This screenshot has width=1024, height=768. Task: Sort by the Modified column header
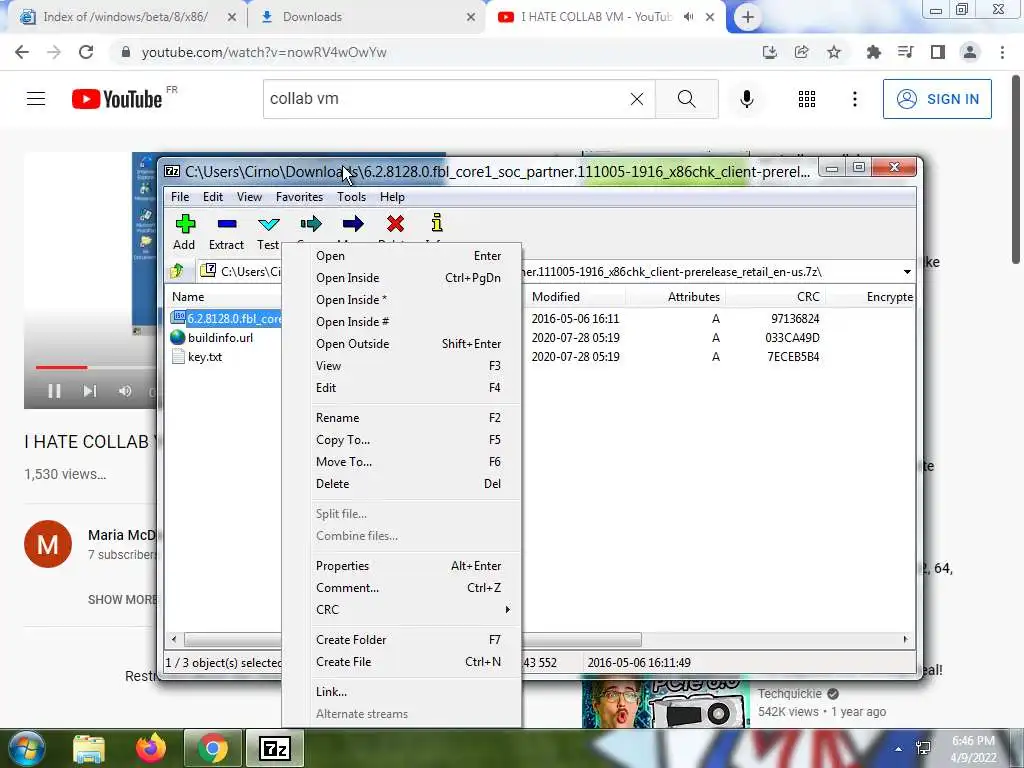pos(575,296)
